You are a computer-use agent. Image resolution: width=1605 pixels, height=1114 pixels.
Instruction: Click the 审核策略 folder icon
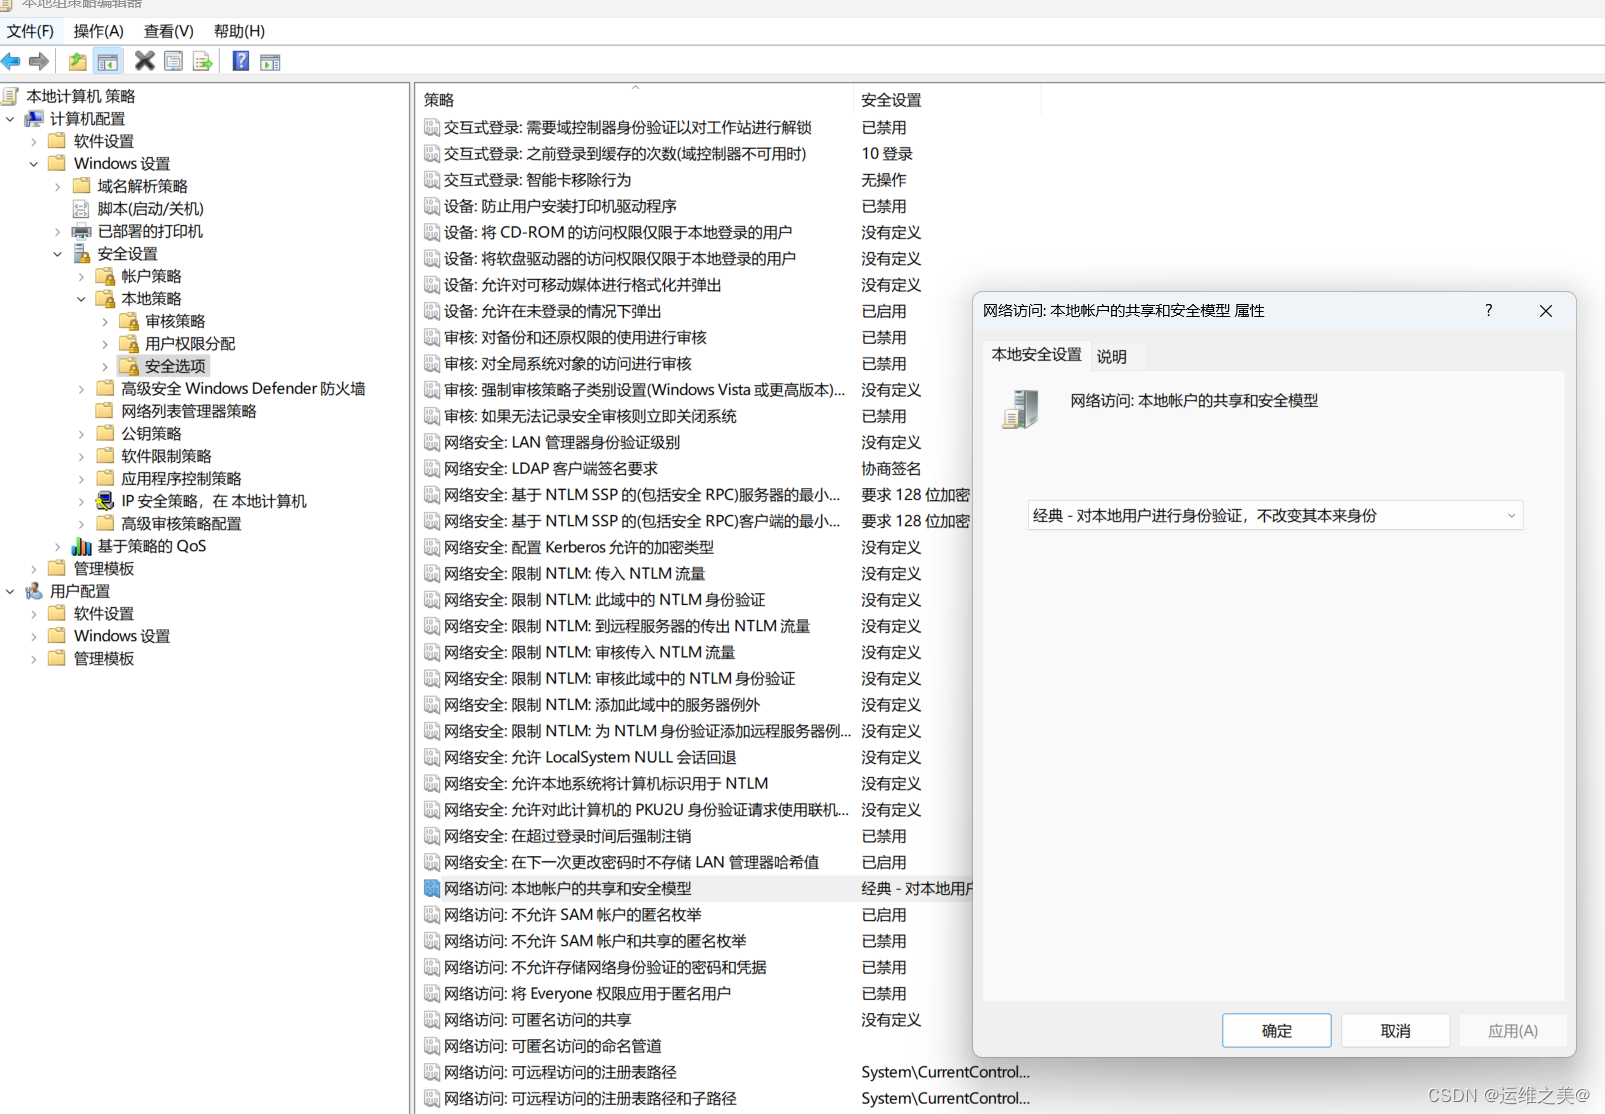(129, 321)
